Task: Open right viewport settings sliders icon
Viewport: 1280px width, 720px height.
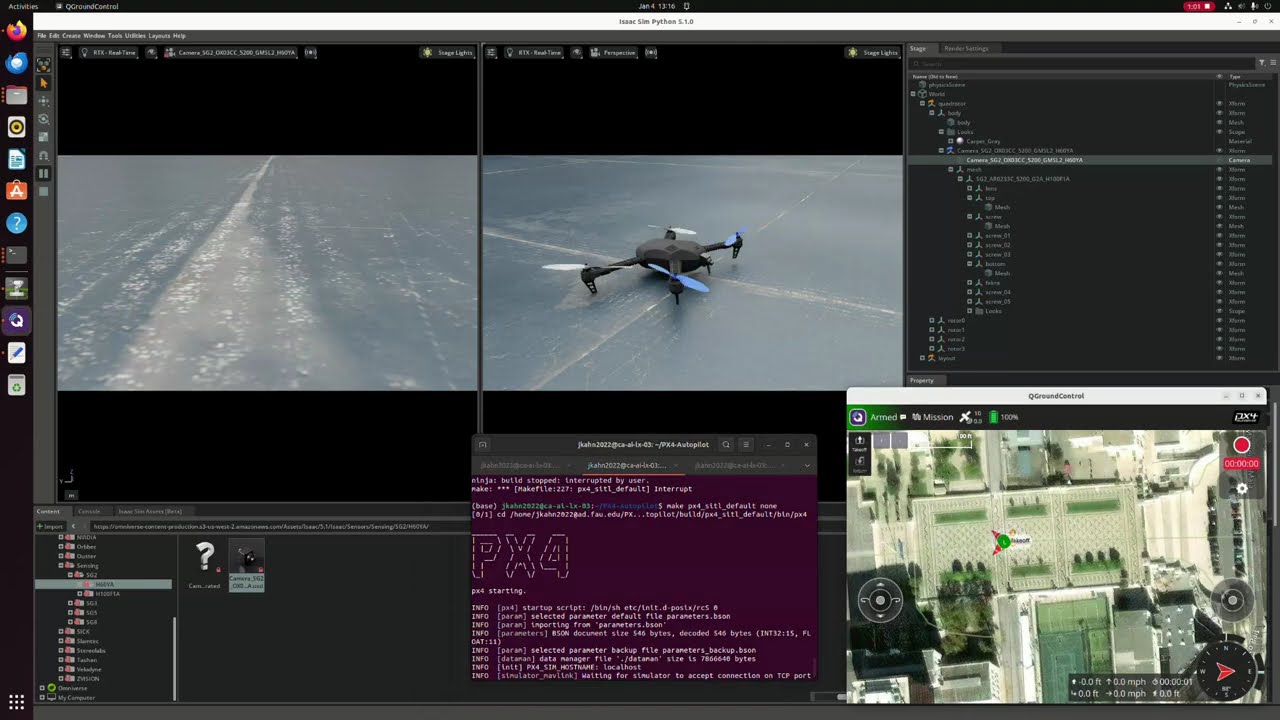Action: tap(491, 52)
